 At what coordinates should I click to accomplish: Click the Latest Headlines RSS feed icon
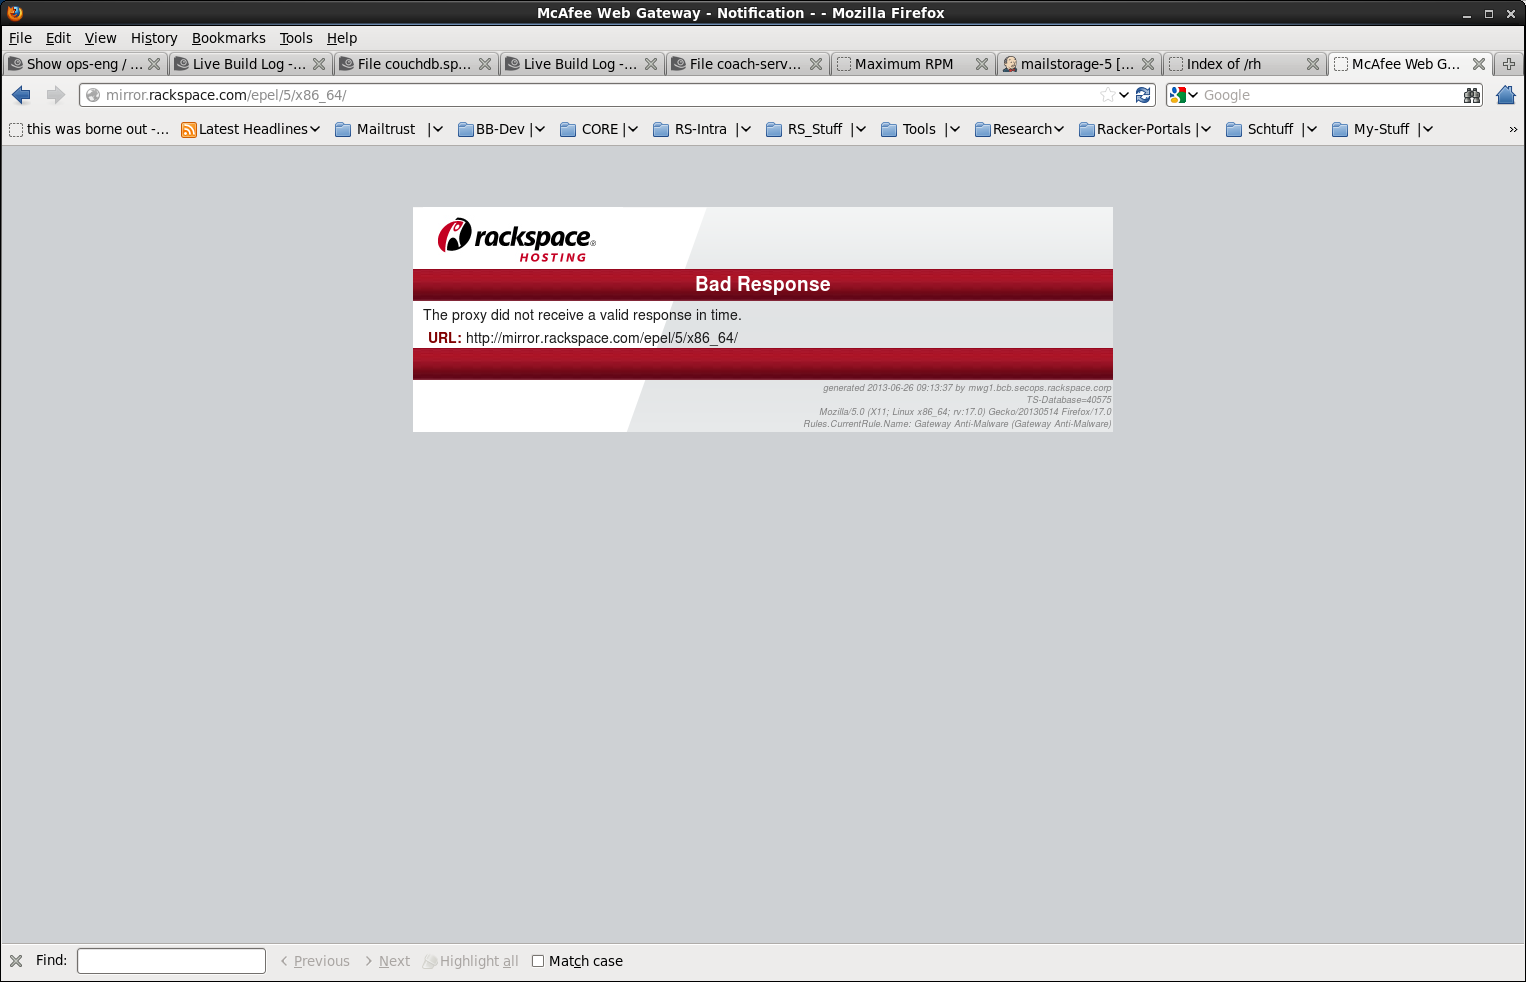tap(189, 129)
